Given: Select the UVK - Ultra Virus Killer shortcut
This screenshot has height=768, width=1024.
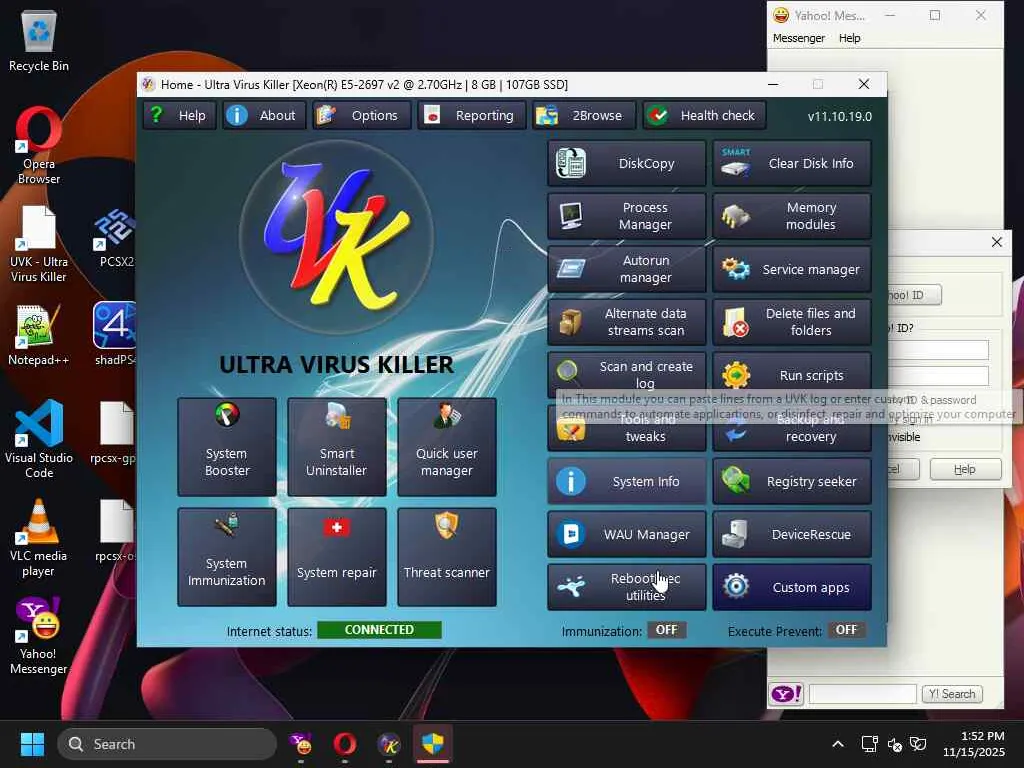Looking at the screenshot, I should (x=39, y=244).
